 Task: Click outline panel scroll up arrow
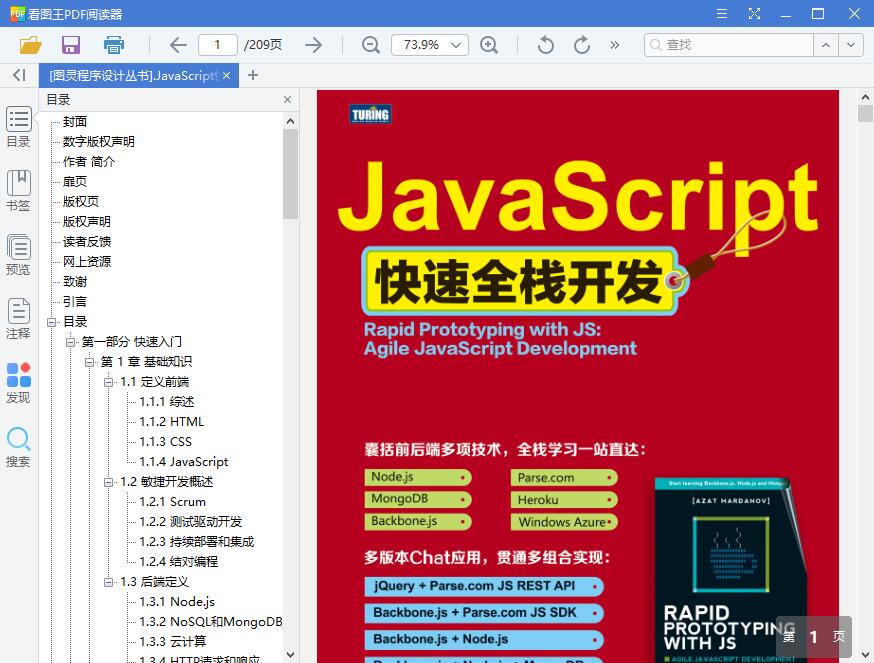(290, 120)
